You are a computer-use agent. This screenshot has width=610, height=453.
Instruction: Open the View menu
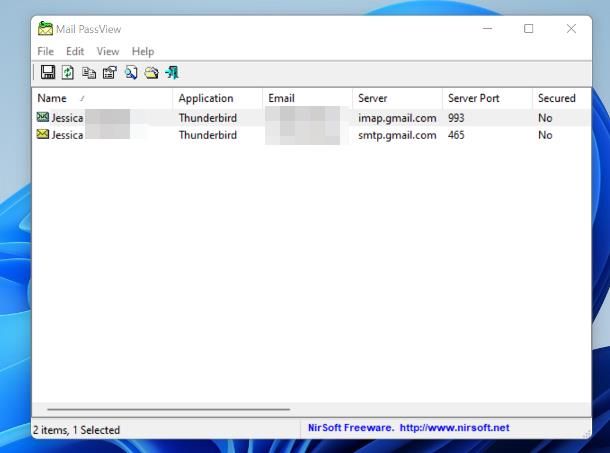[x=108, y=51]
